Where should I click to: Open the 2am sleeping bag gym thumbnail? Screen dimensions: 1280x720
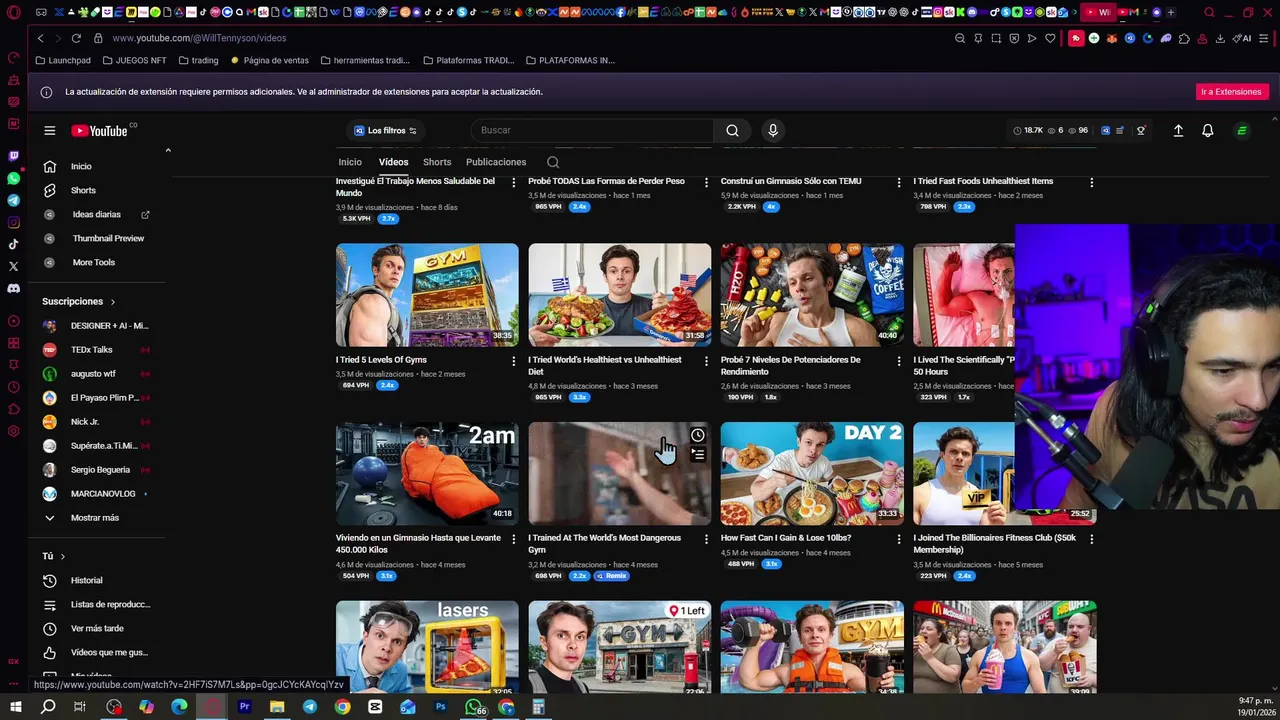click(427, 474)
